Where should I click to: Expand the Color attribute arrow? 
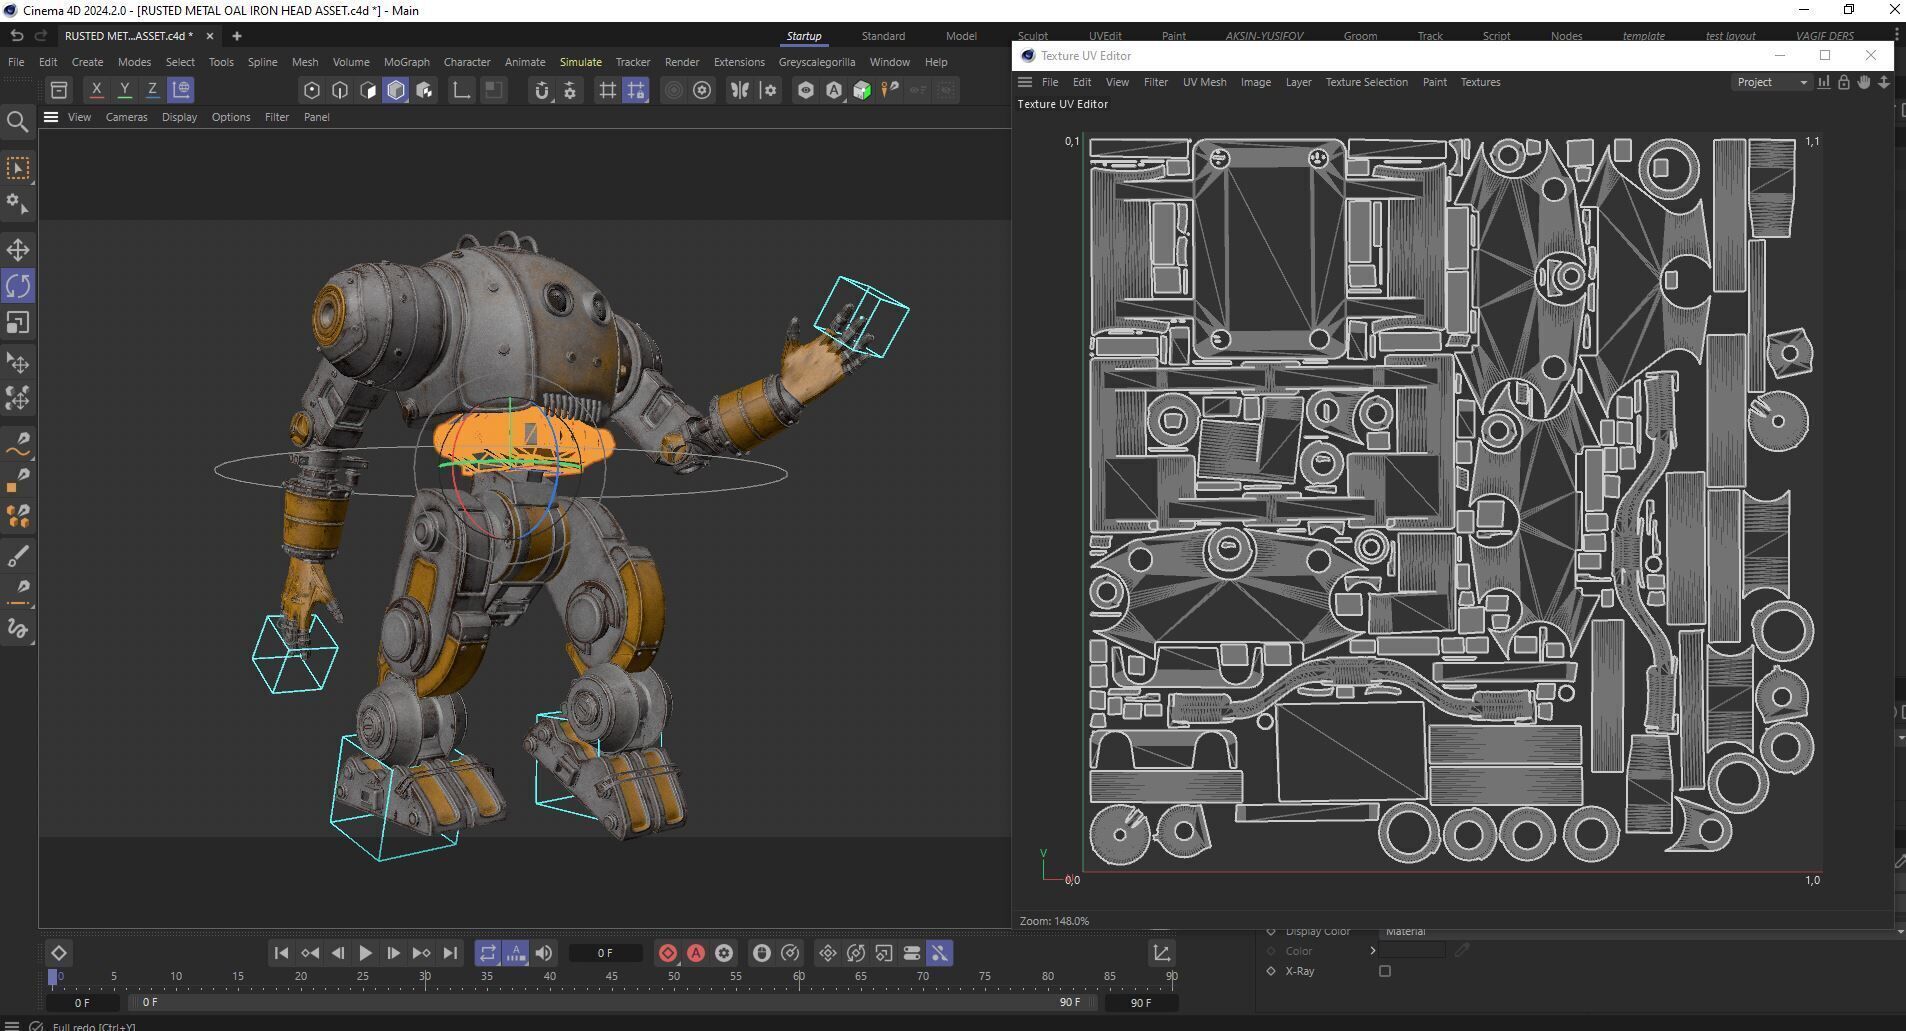(x=1372, y=951)
